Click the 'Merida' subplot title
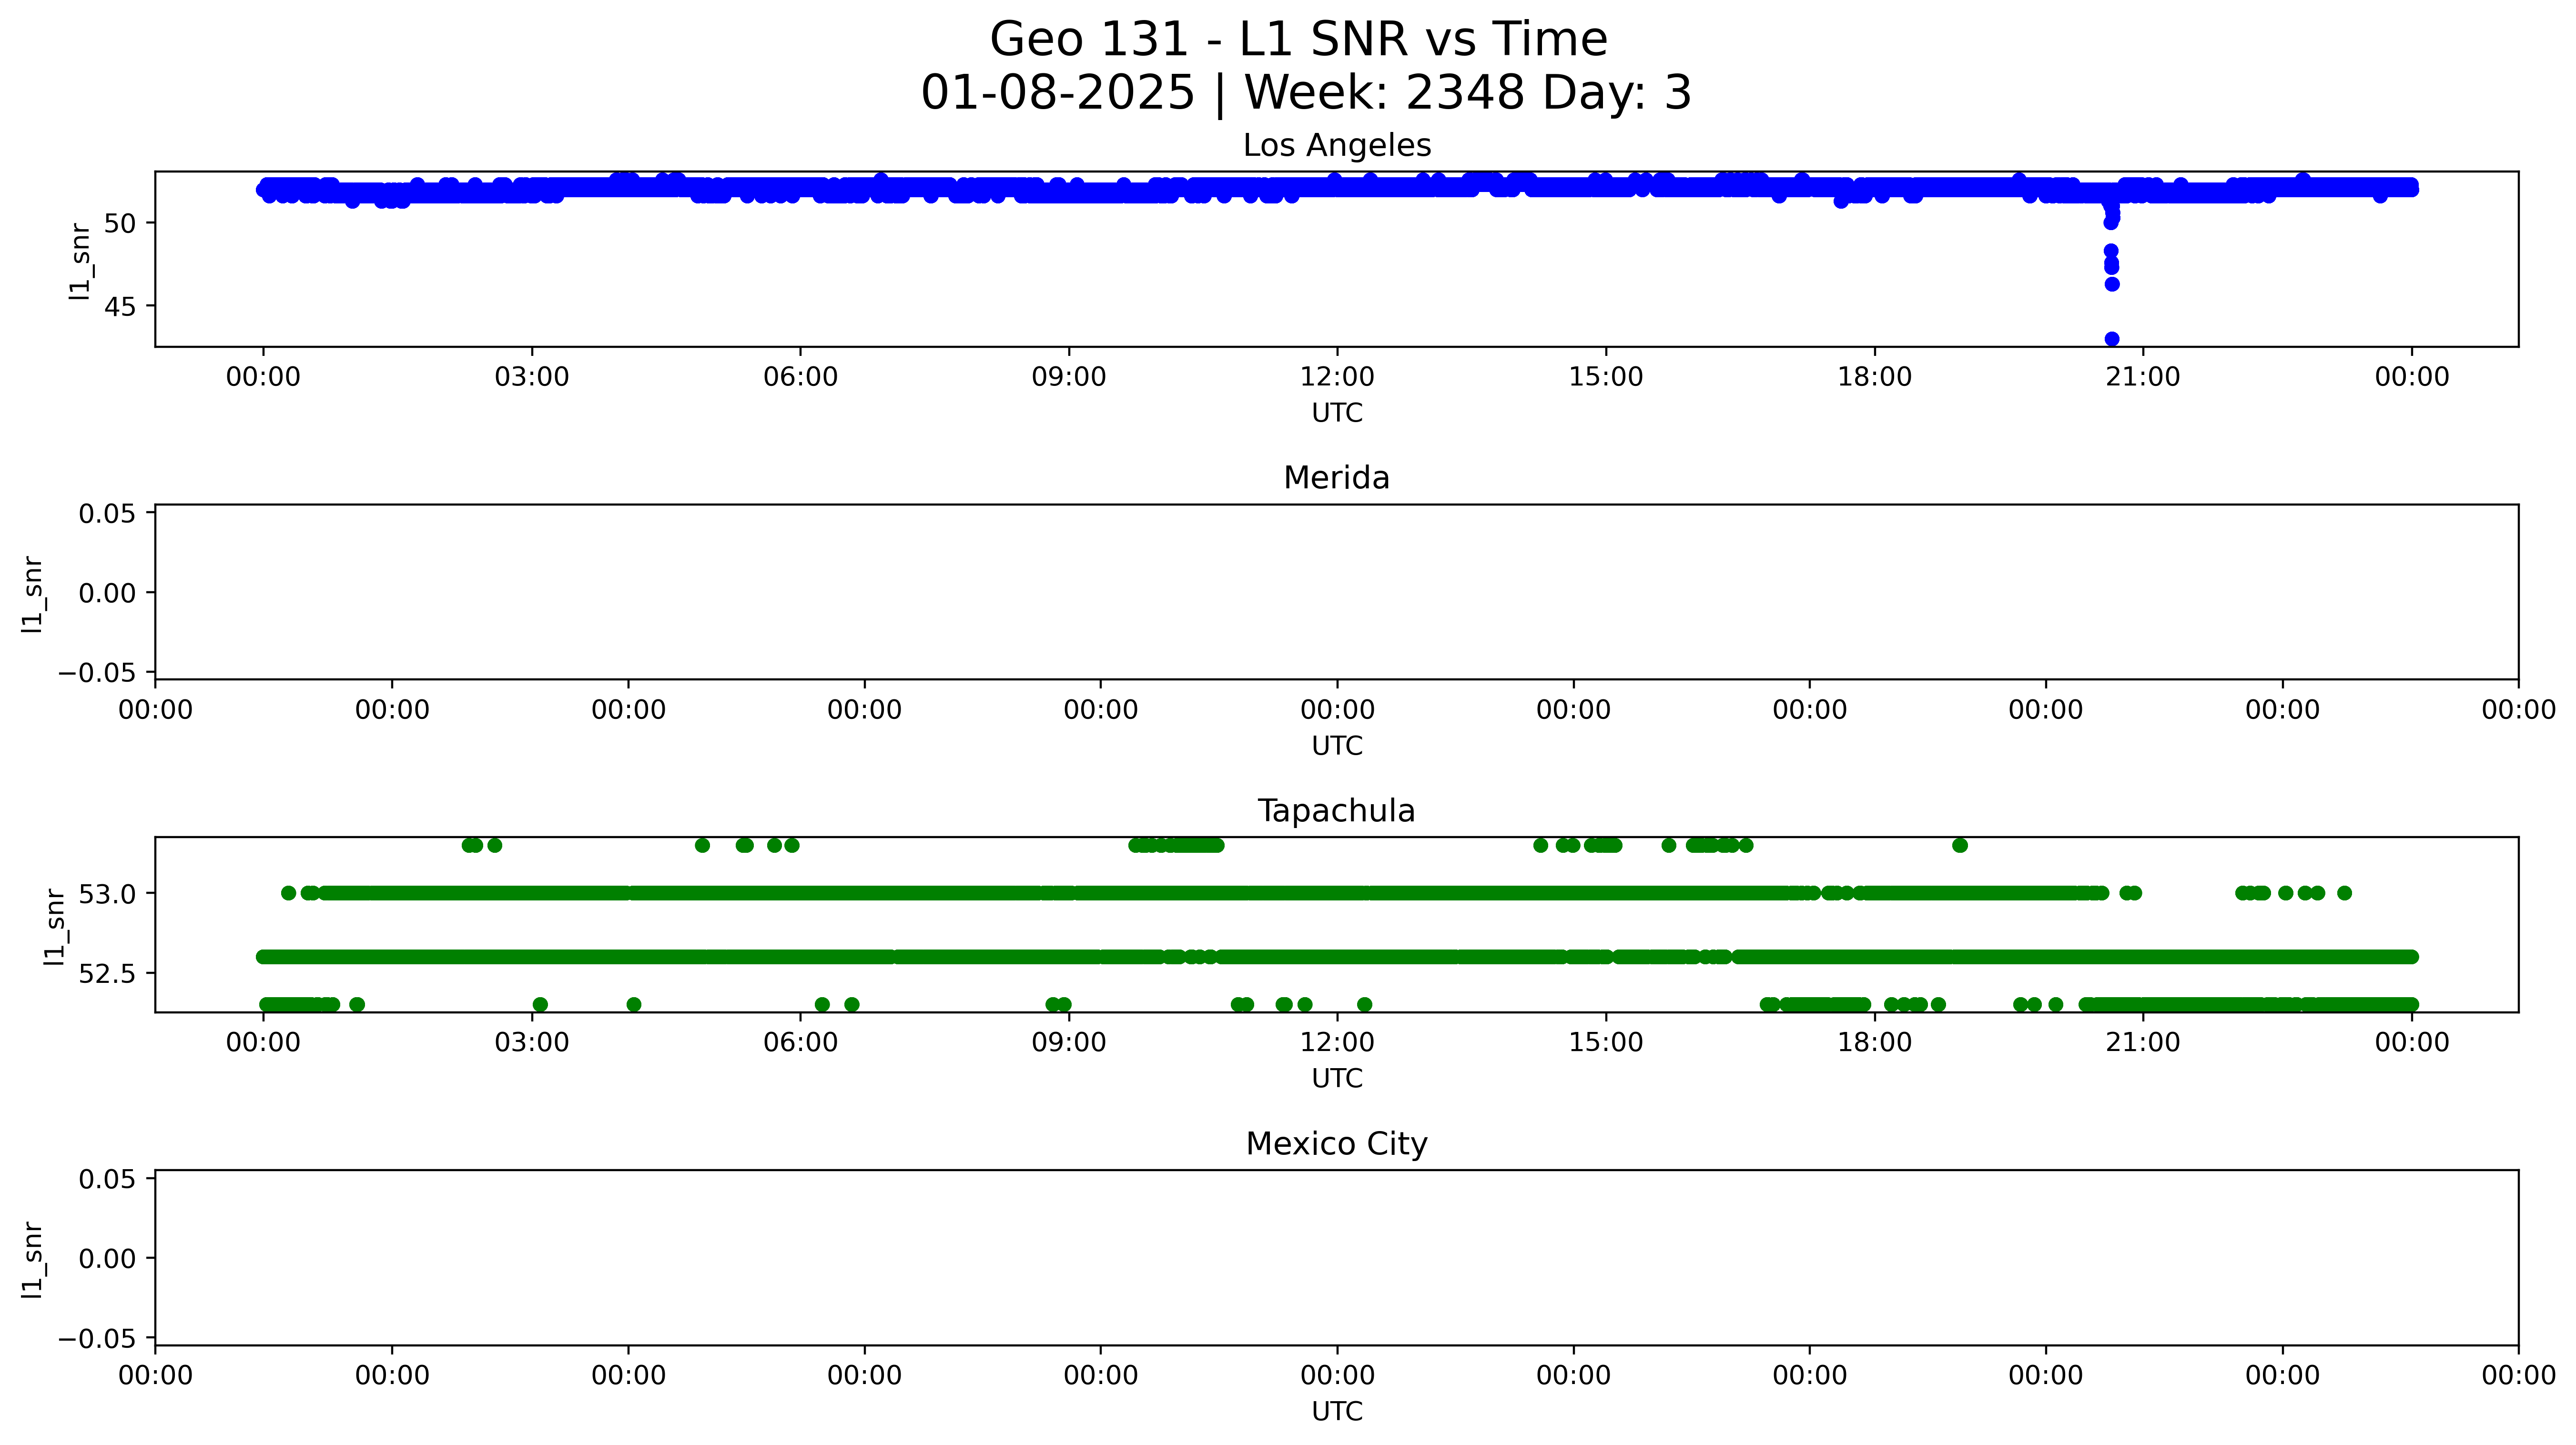Image resolution: width=2576 pixels, height=1445 pixels. (x=1336, y=478)
